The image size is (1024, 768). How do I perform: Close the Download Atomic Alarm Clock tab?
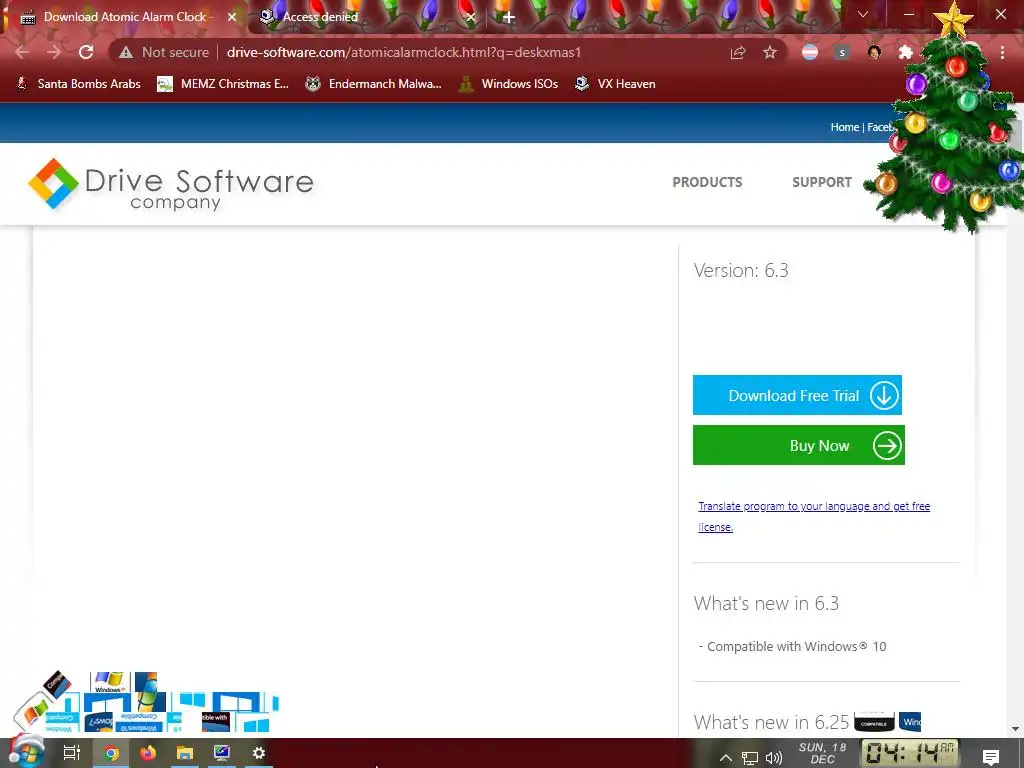coord(232,17)
